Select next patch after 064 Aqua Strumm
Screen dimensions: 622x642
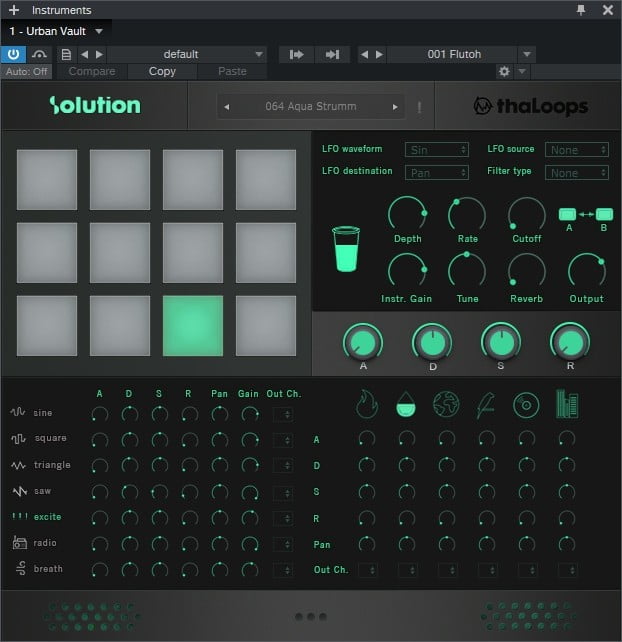[395, 107]
